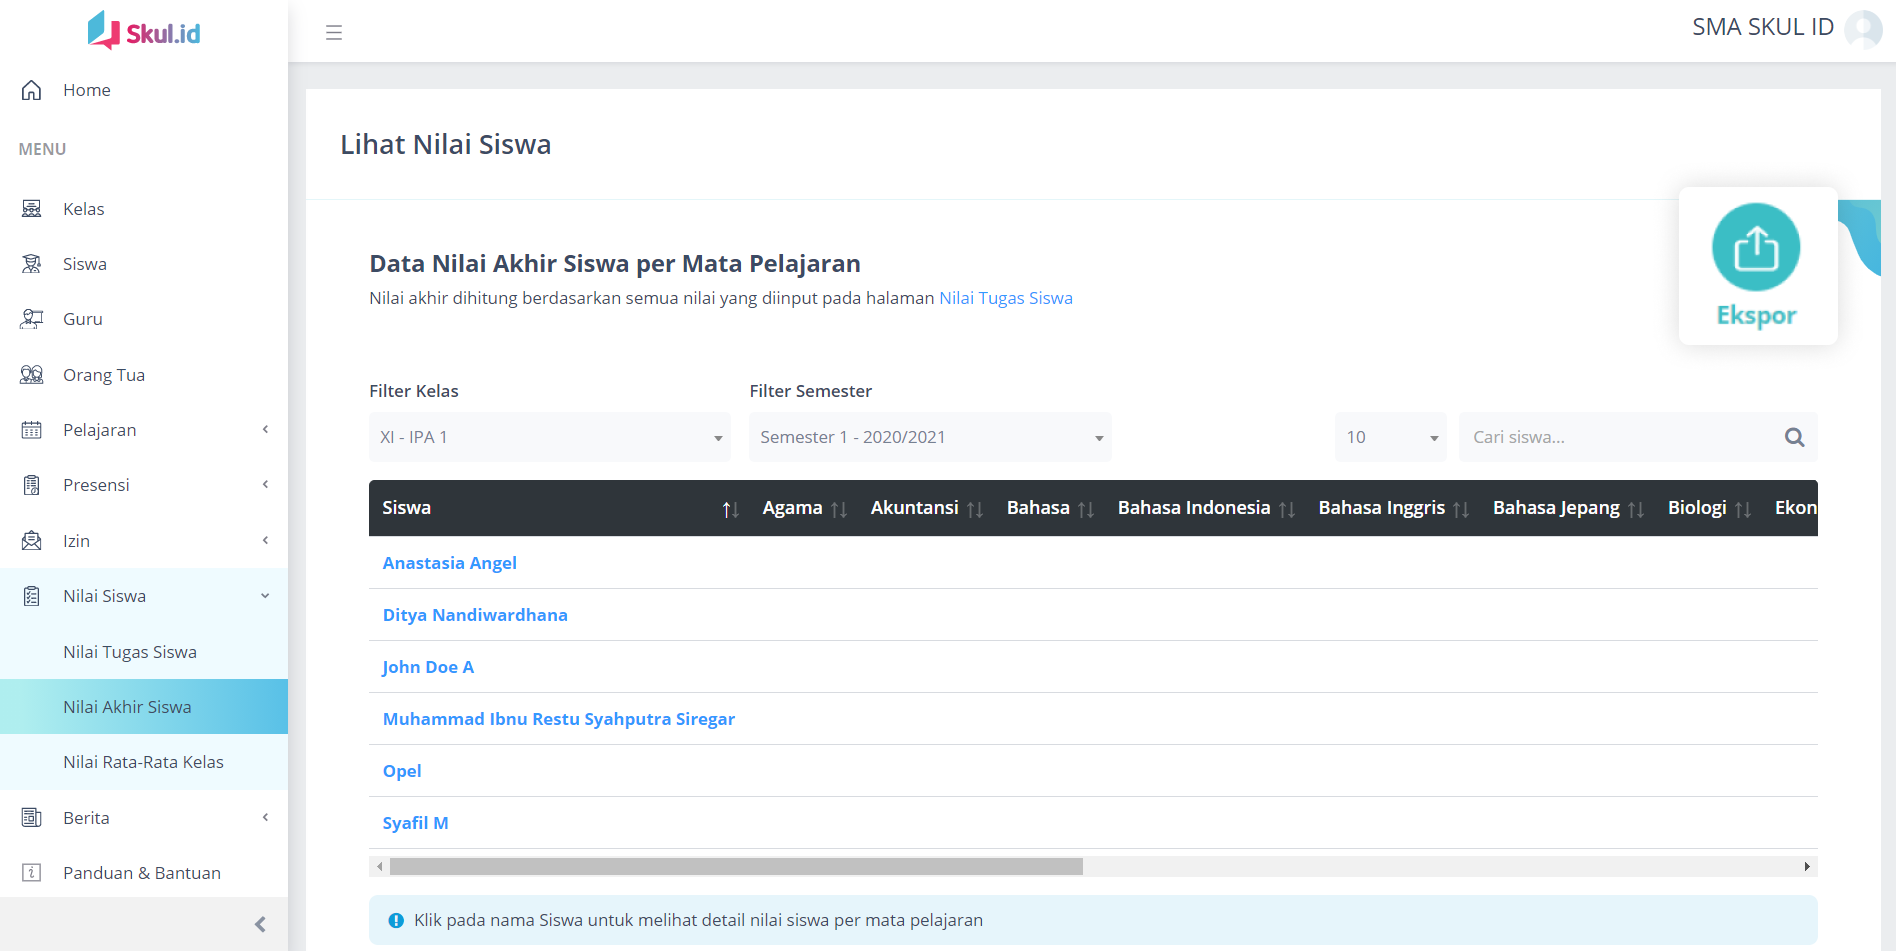This screenshot has width=1896, height=951.
Task: Open the user profile avatar
Action: click(1863, 29)
